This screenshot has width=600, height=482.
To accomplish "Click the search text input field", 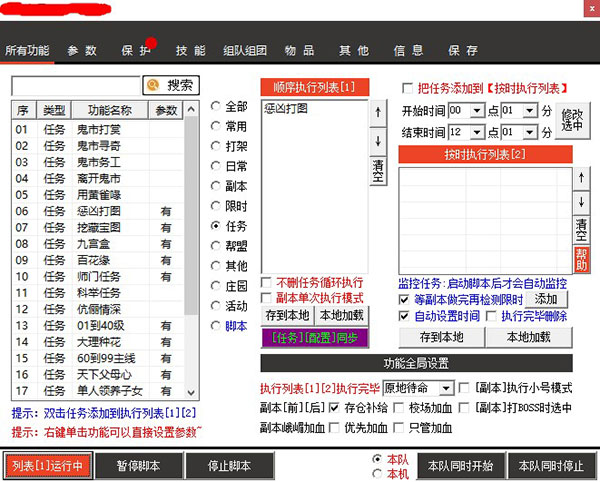I will tap(75, 85).
